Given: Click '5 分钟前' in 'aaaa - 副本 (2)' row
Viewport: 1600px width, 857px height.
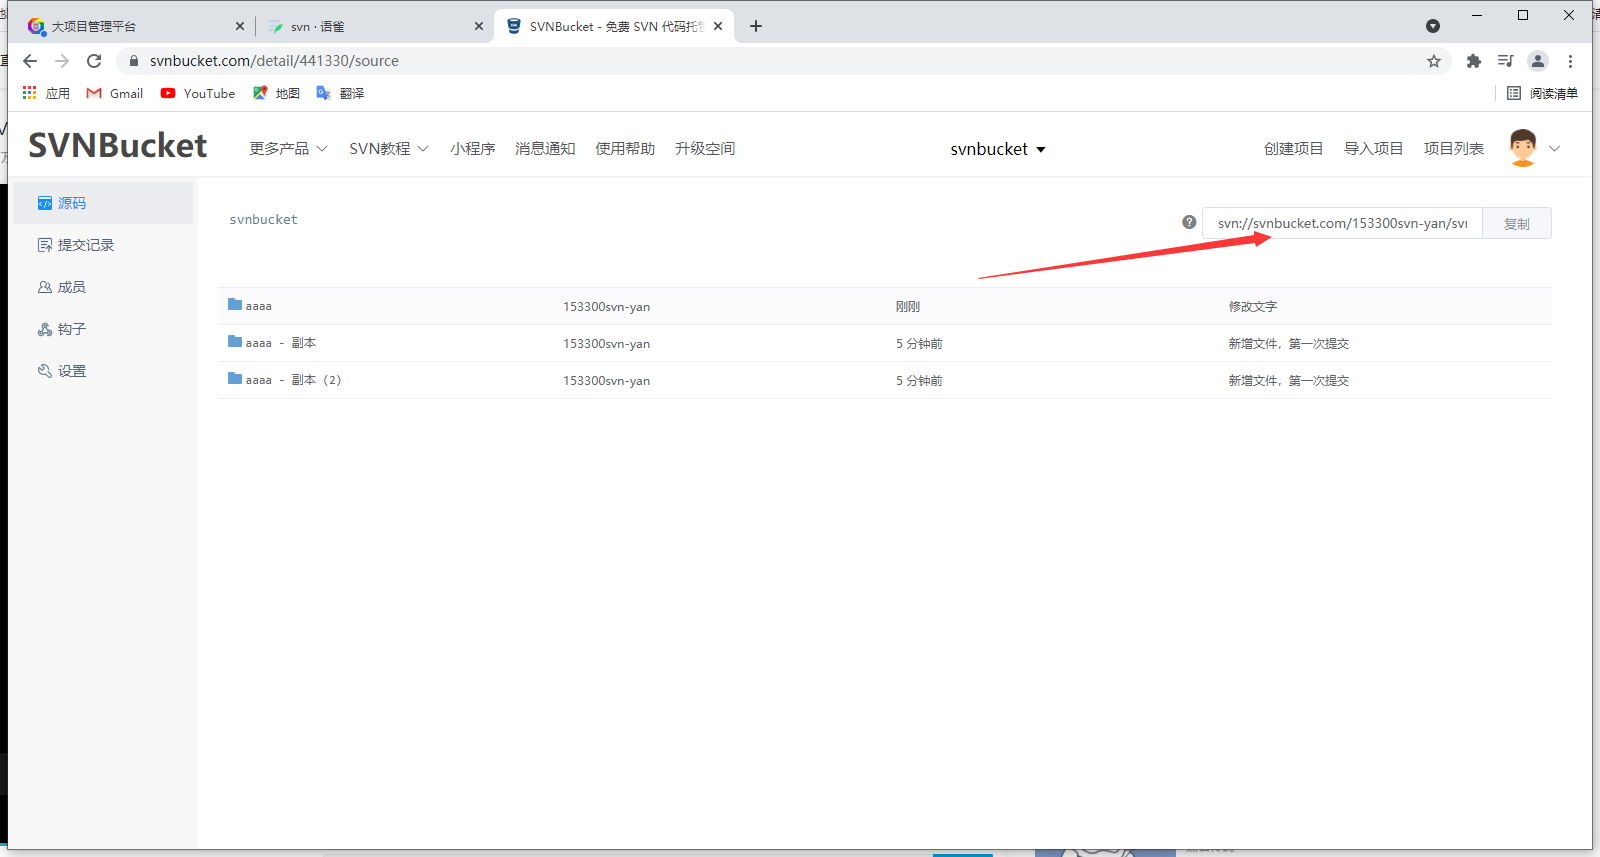Looking at the screenshot, I should click(919, 380).
